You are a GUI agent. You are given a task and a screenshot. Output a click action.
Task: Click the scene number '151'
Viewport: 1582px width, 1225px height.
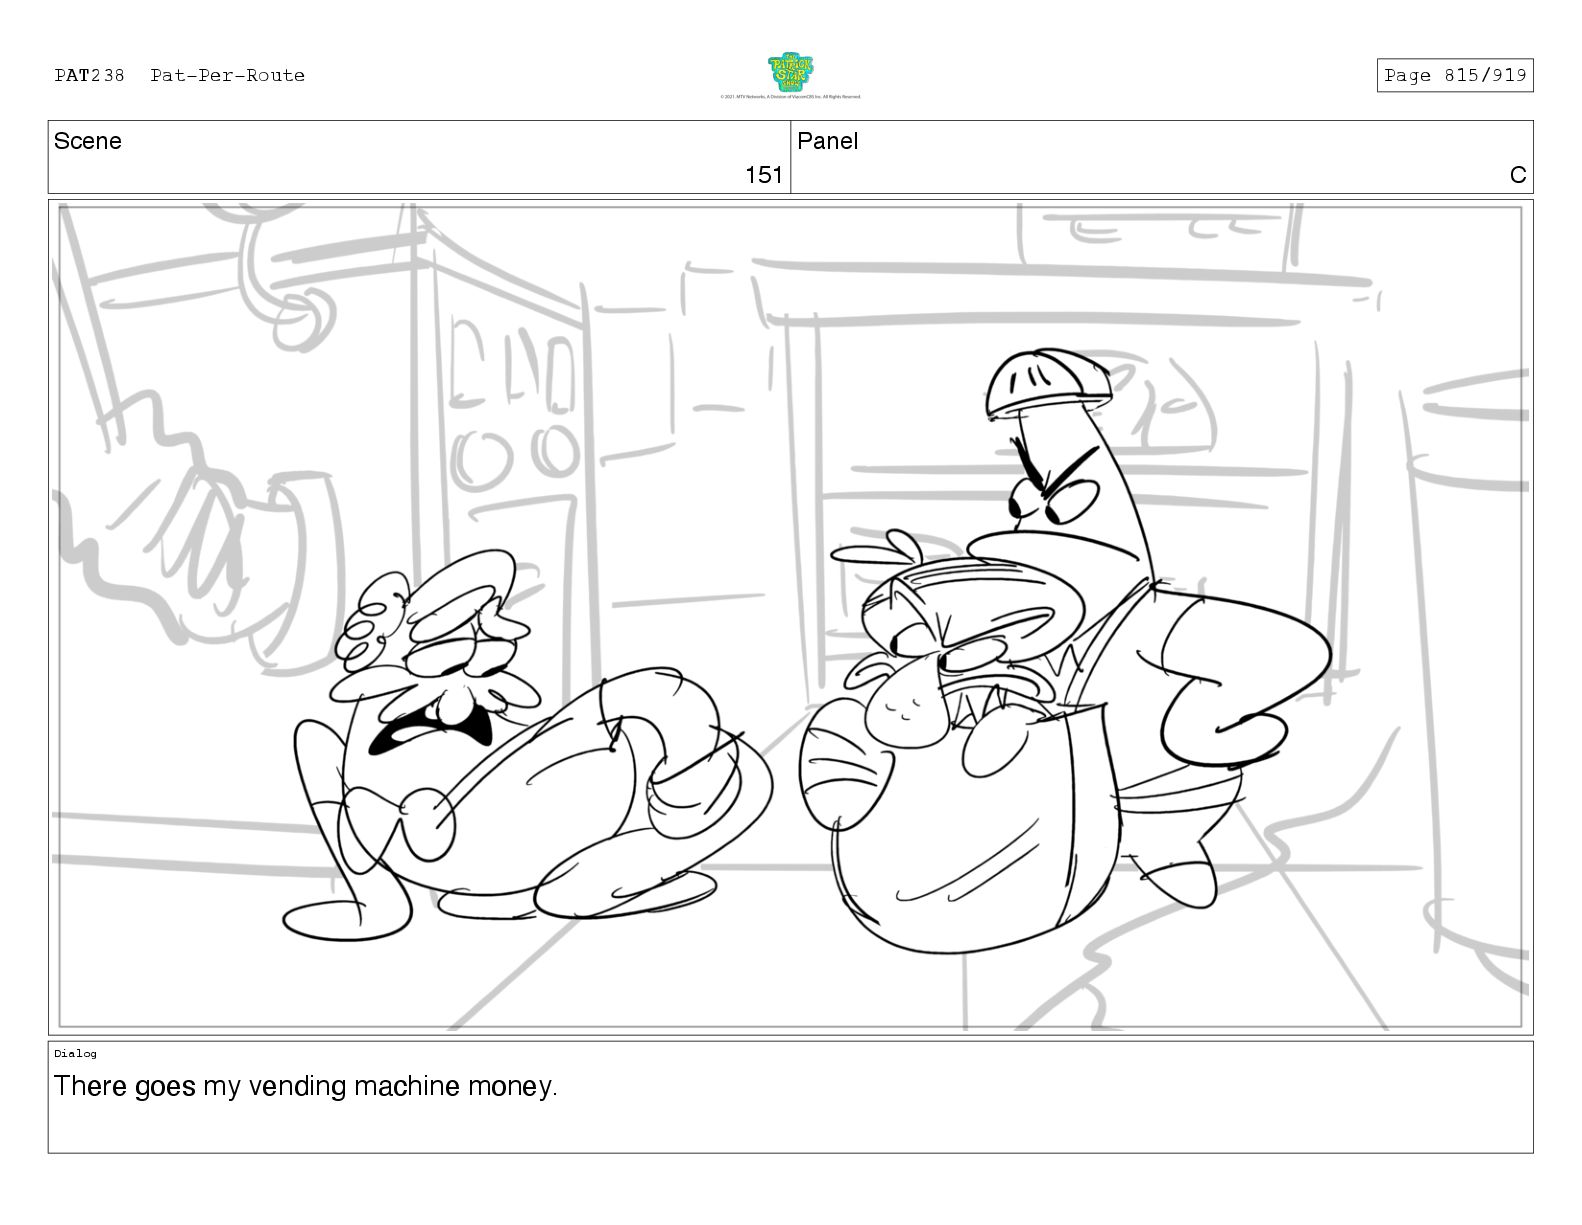click(x=764, y=175)
